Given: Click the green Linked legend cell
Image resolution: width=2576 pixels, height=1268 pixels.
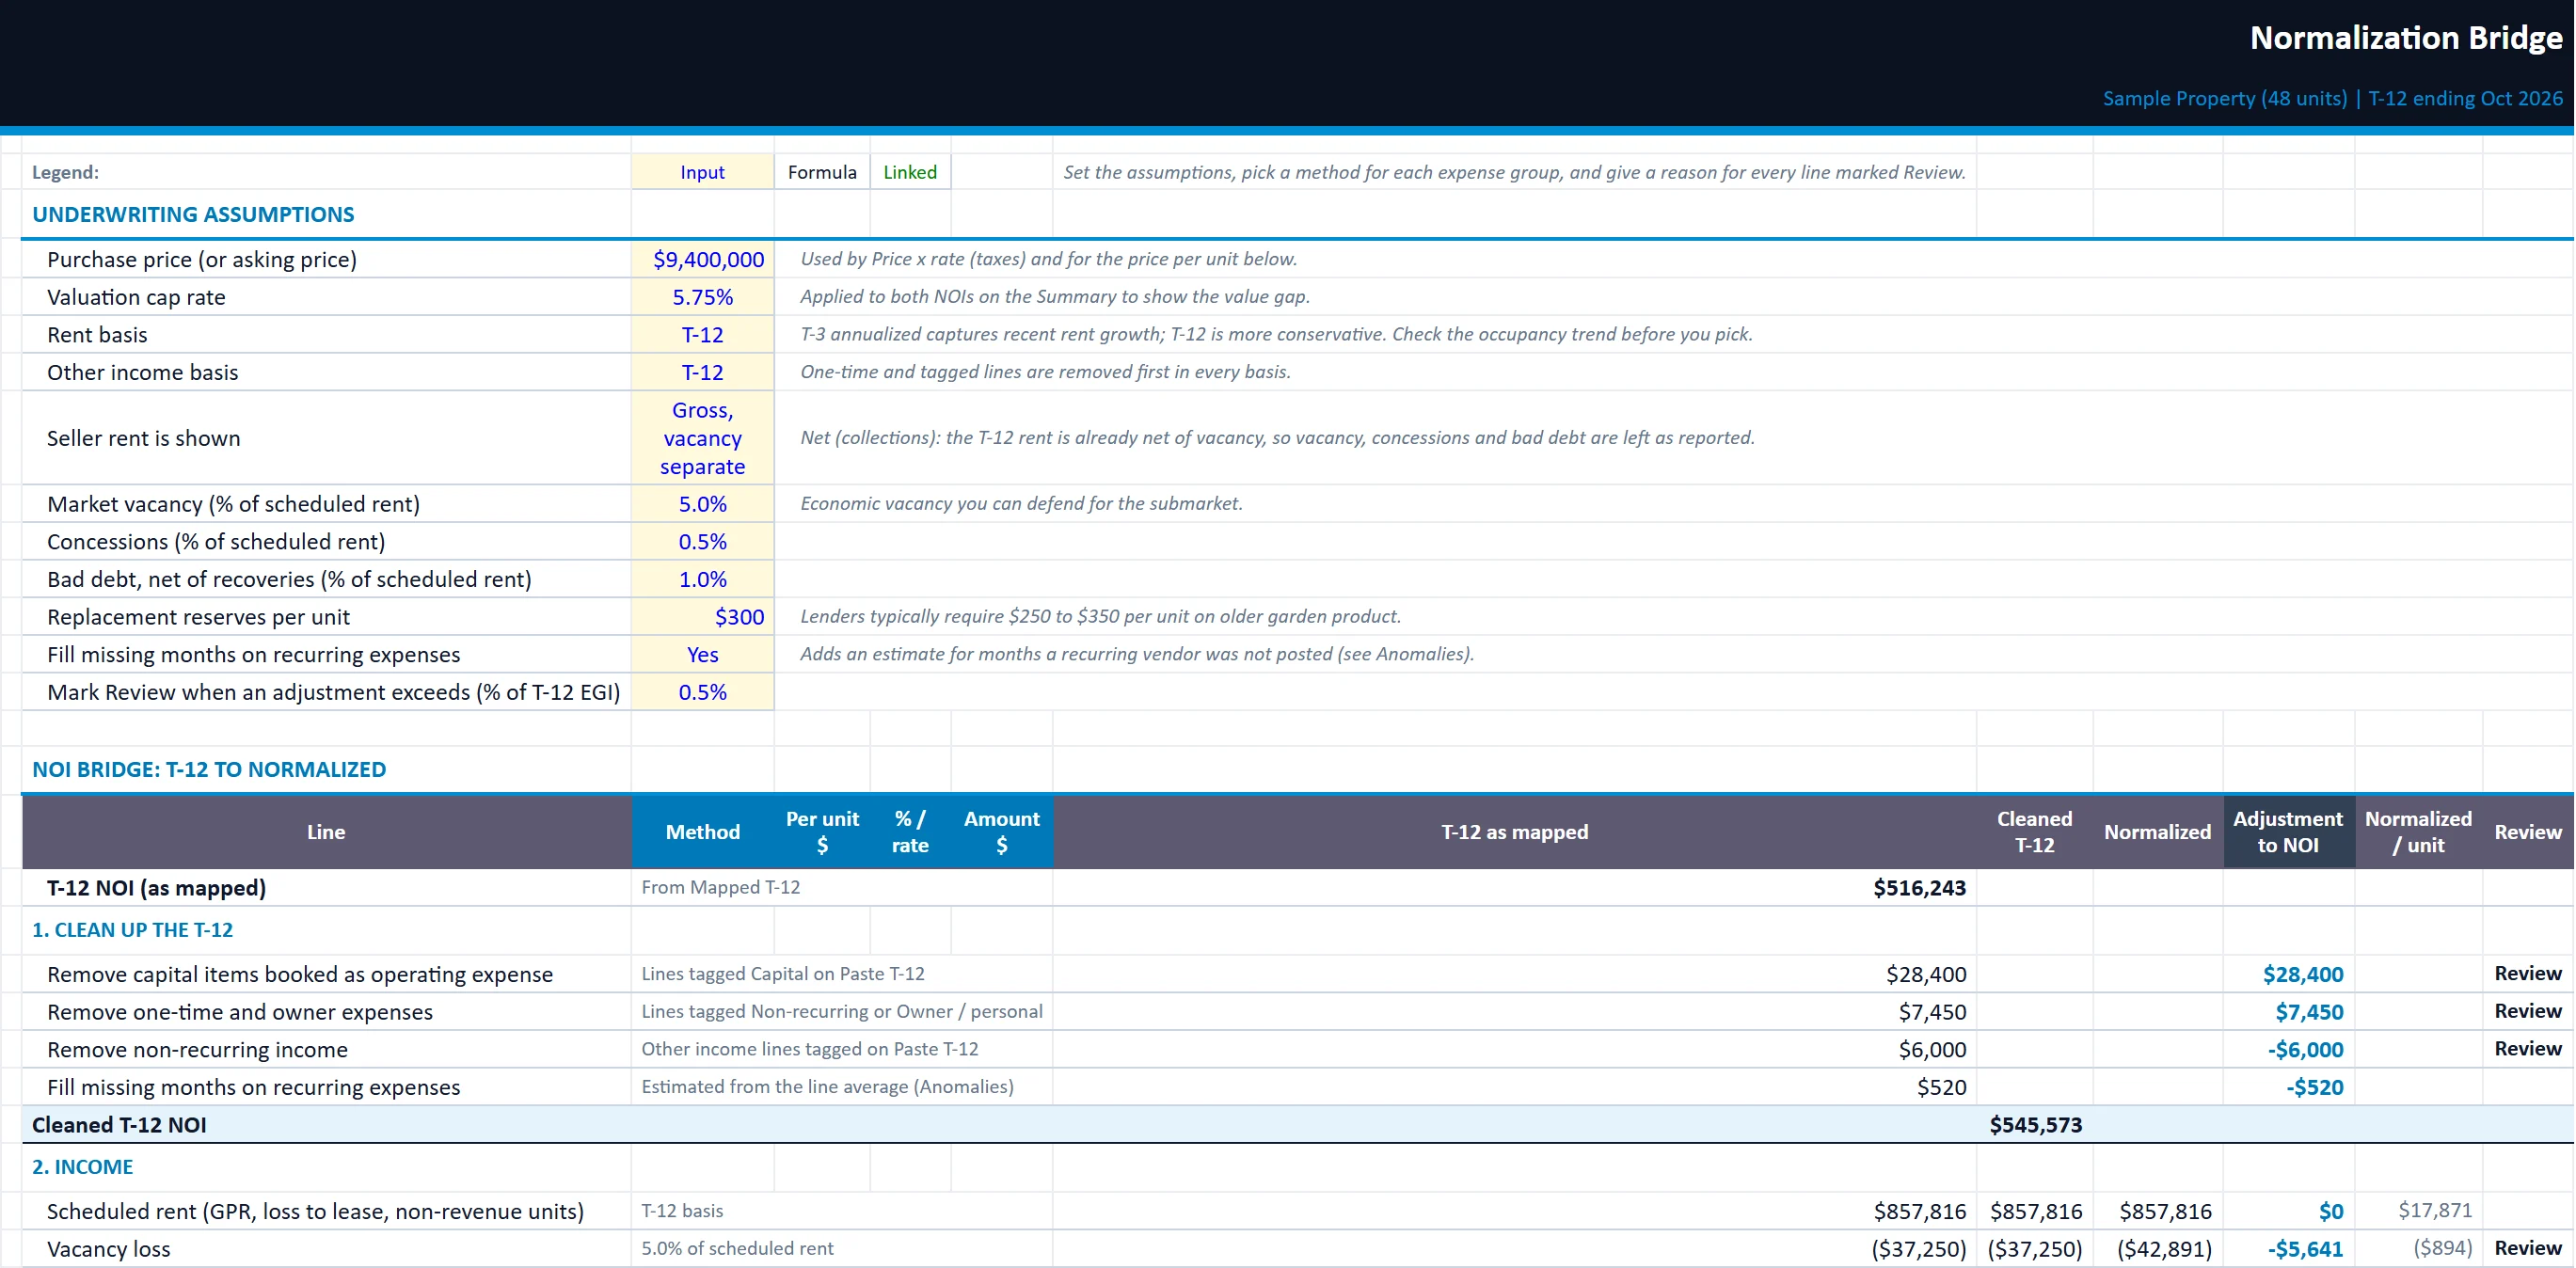Looking at the screenshot, I should point(910,172).
